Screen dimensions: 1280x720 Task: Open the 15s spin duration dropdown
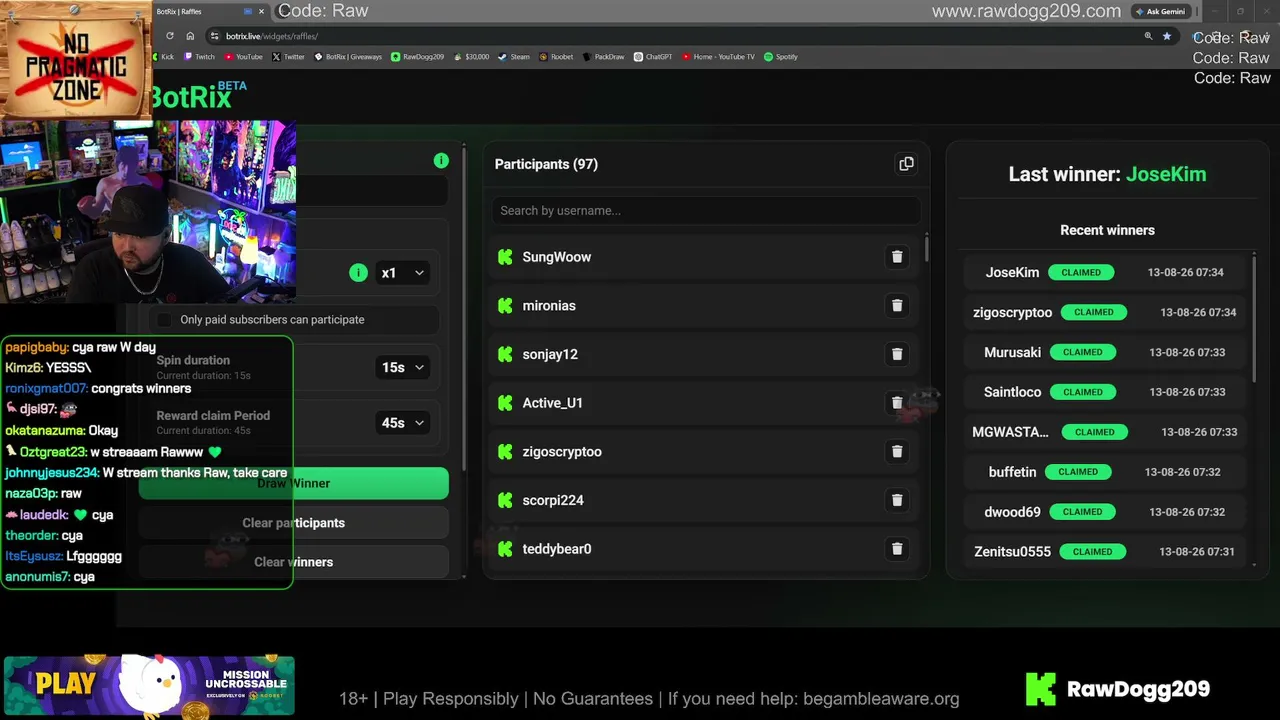point(402,368)
